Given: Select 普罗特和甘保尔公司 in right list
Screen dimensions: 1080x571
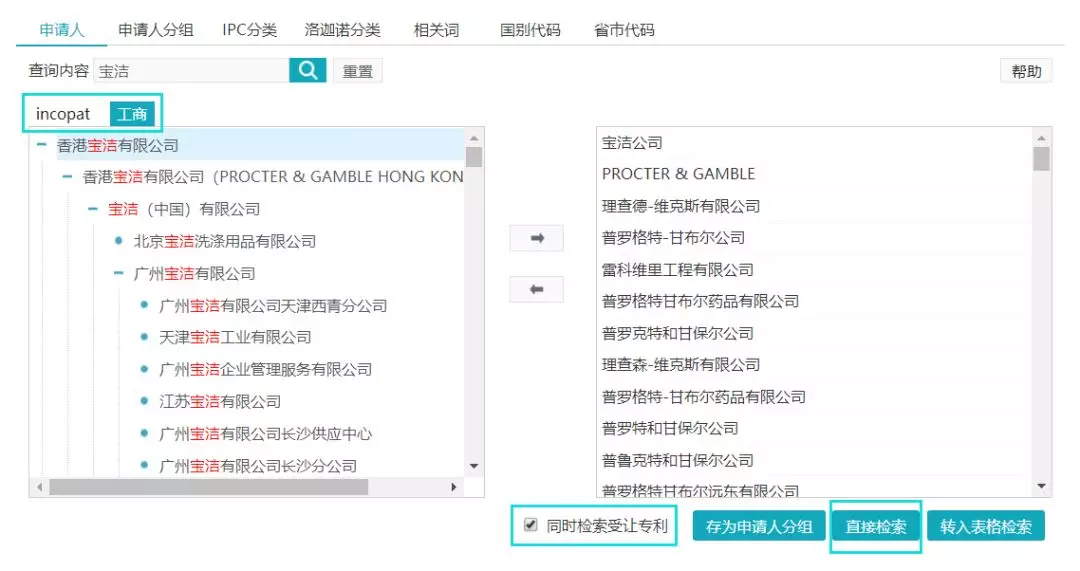Looking at the screenshot, I should coord(669,428).
